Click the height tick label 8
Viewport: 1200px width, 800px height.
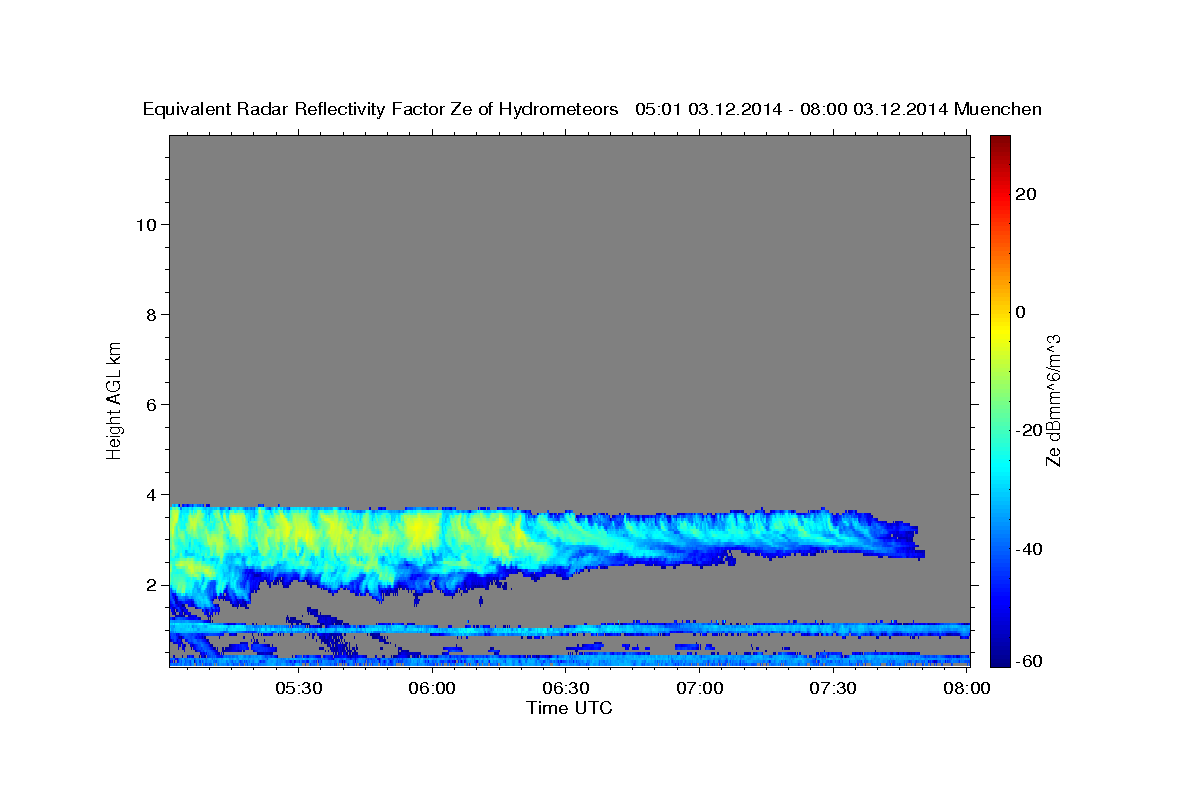(151, 314)
